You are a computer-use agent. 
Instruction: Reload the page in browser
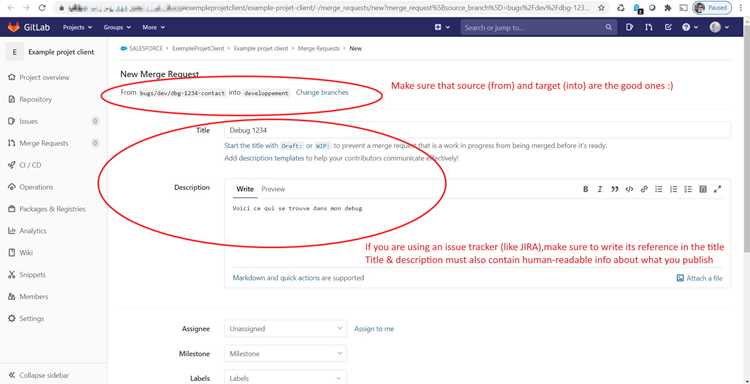42,8
